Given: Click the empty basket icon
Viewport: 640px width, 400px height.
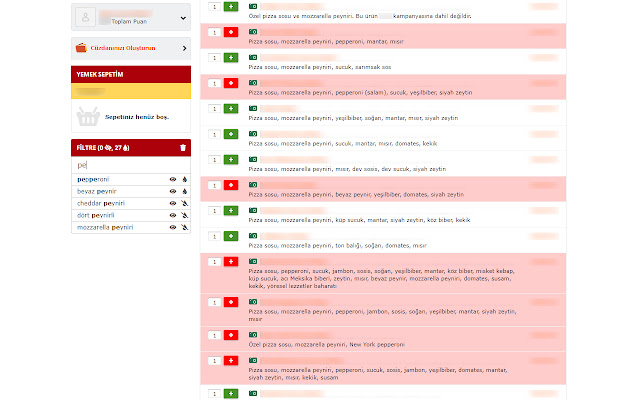Looking at the screenshot, I should (x=88, y=116).
